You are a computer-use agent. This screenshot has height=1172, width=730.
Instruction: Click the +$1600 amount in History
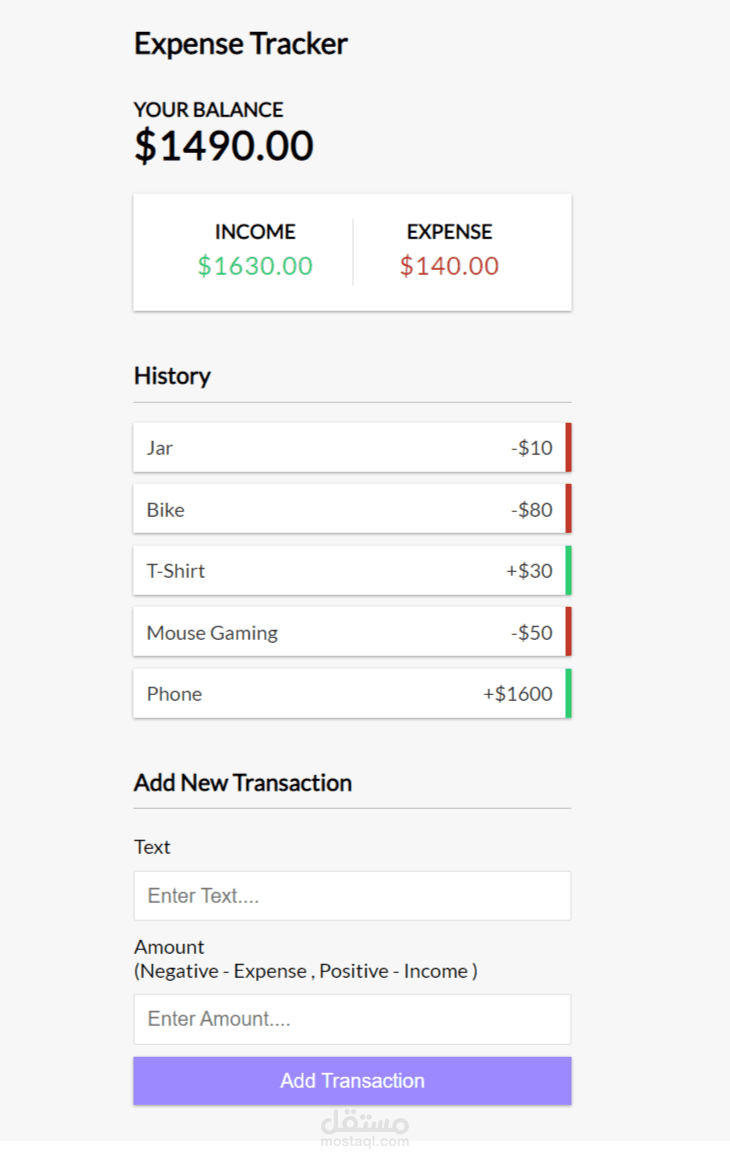[518, 694]
